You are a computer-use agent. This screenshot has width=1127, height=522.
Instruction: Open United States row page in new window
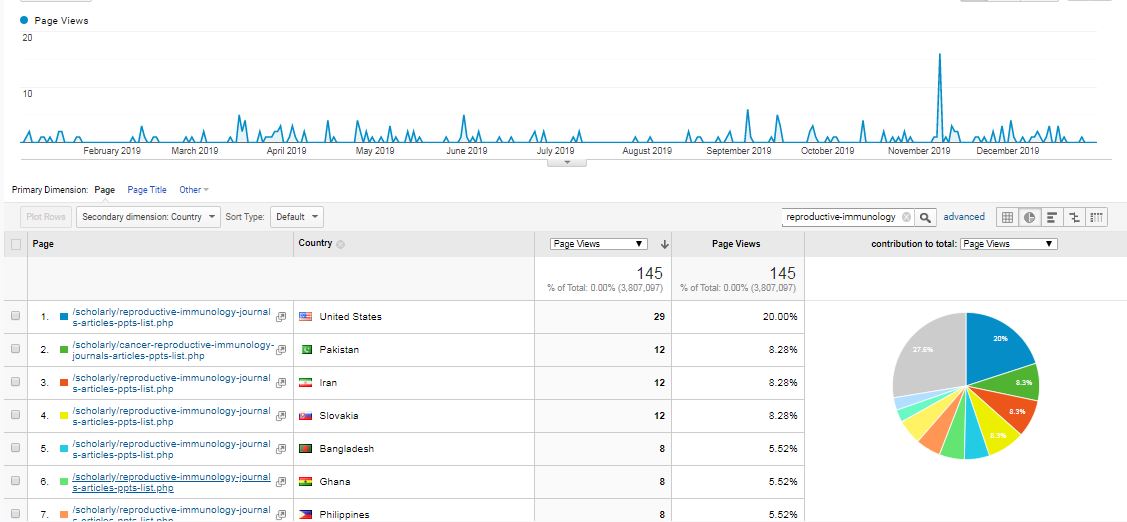tap(281, 317)
